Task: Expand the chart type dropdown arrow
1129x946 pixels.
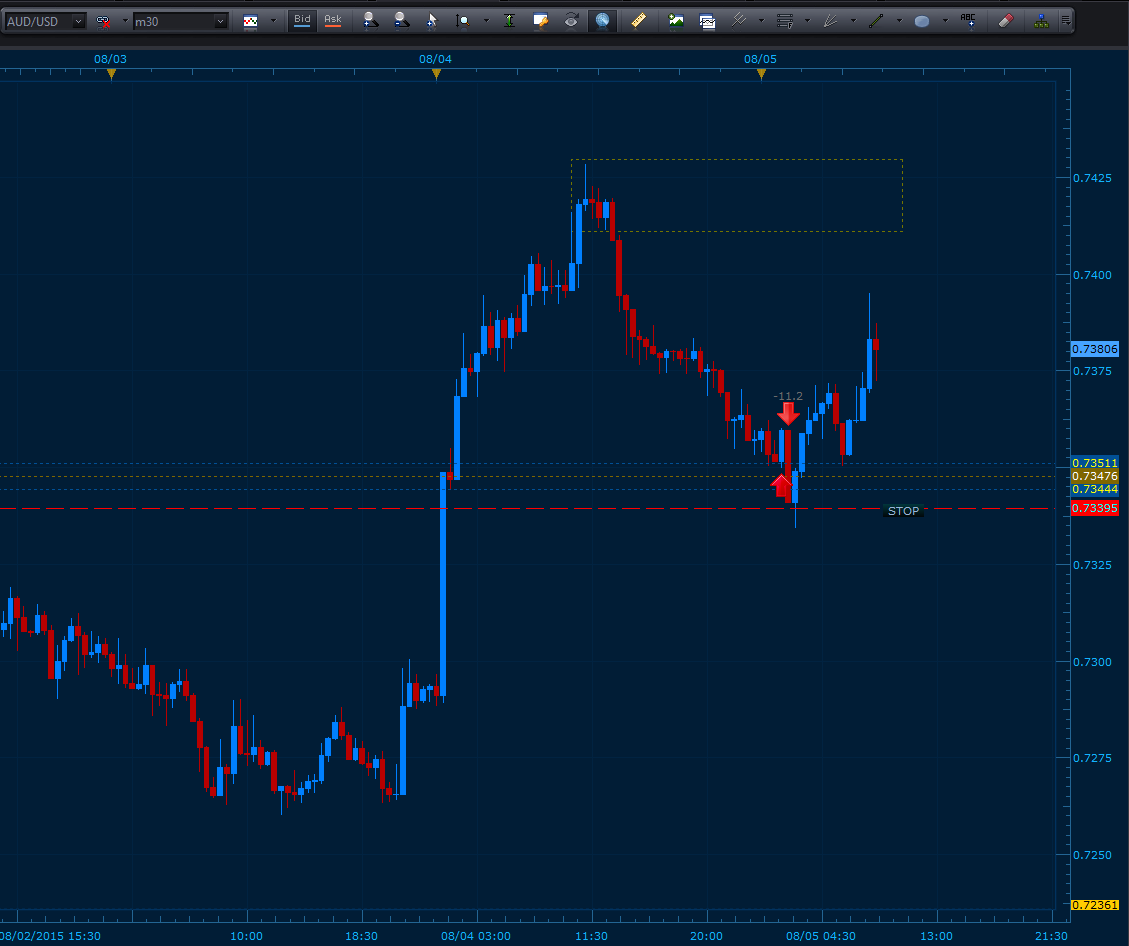Action: (x=272, y=20)
